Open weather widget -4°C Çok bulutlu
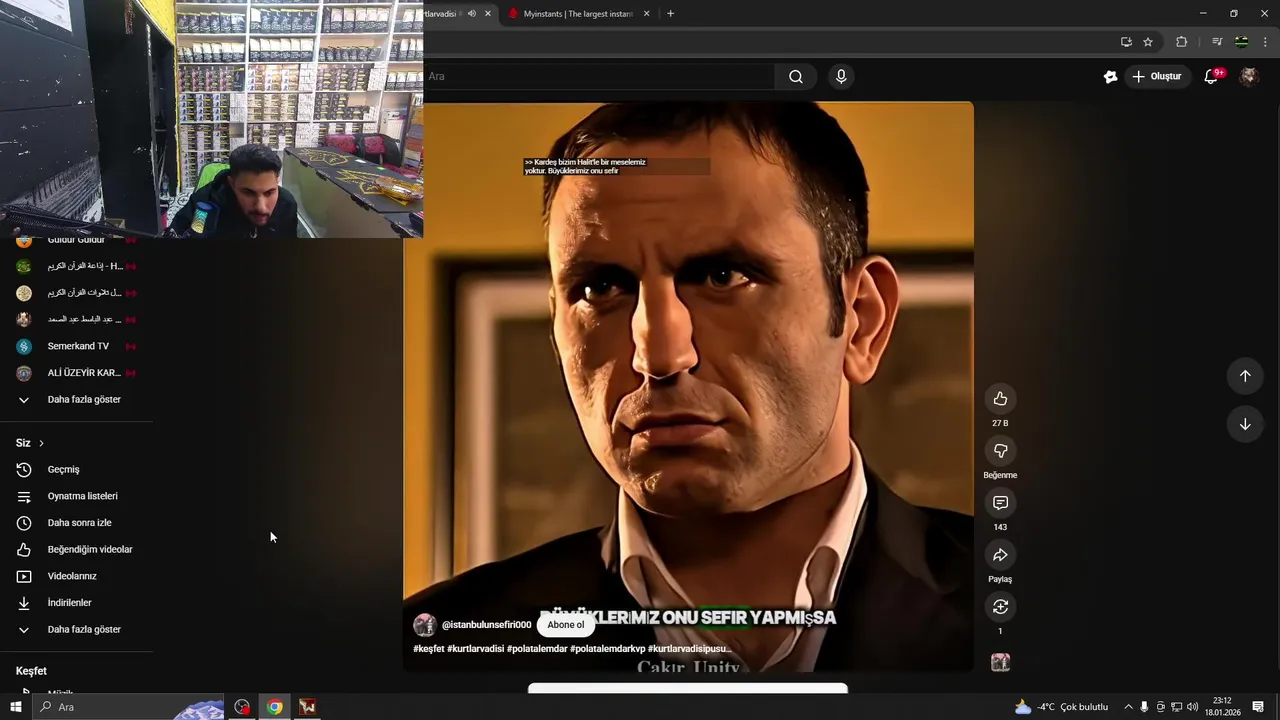This screenshot has width=1280, height=720. [x=1062, y=707]
